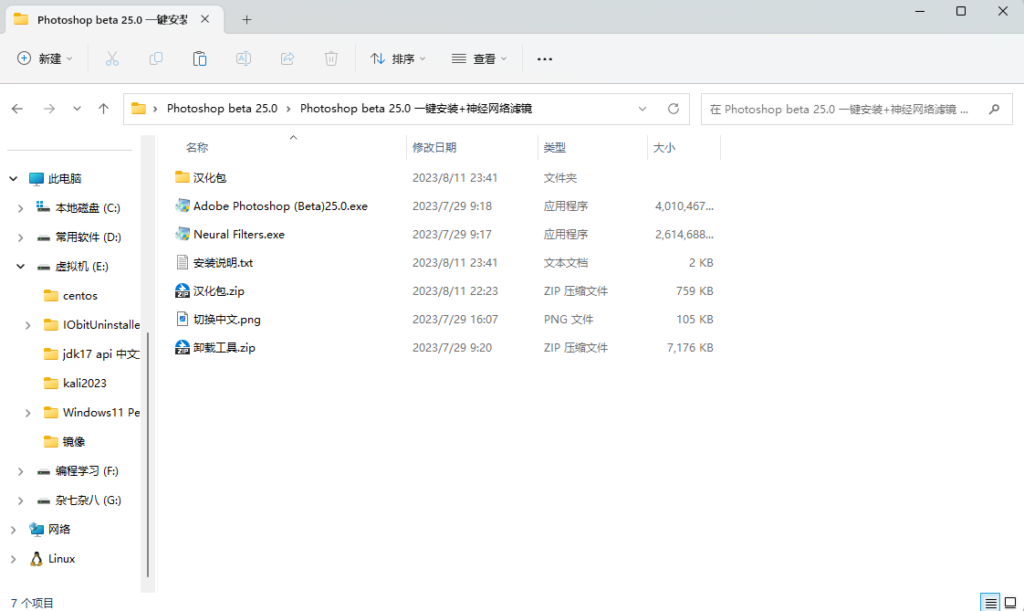Open recent locations dropdown chevron

(77, 109)
